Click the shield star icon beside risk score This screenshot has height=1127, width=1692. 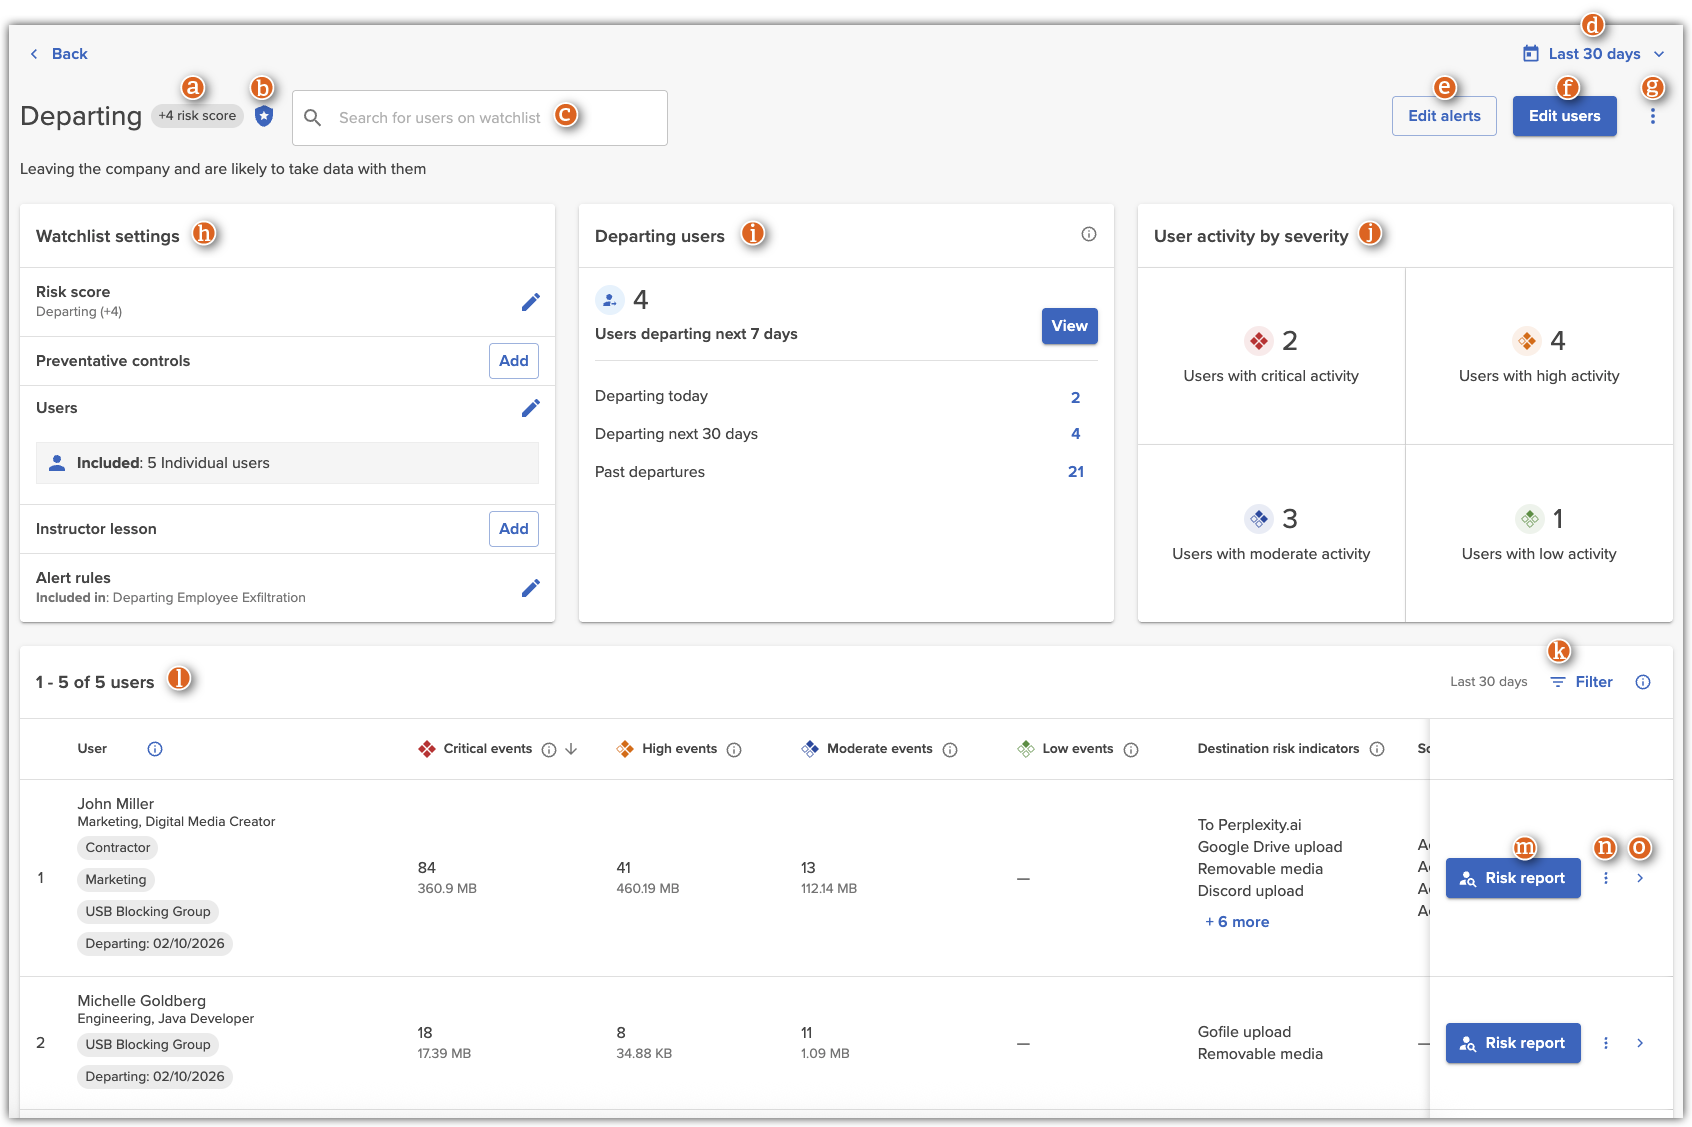click(264, 117)
